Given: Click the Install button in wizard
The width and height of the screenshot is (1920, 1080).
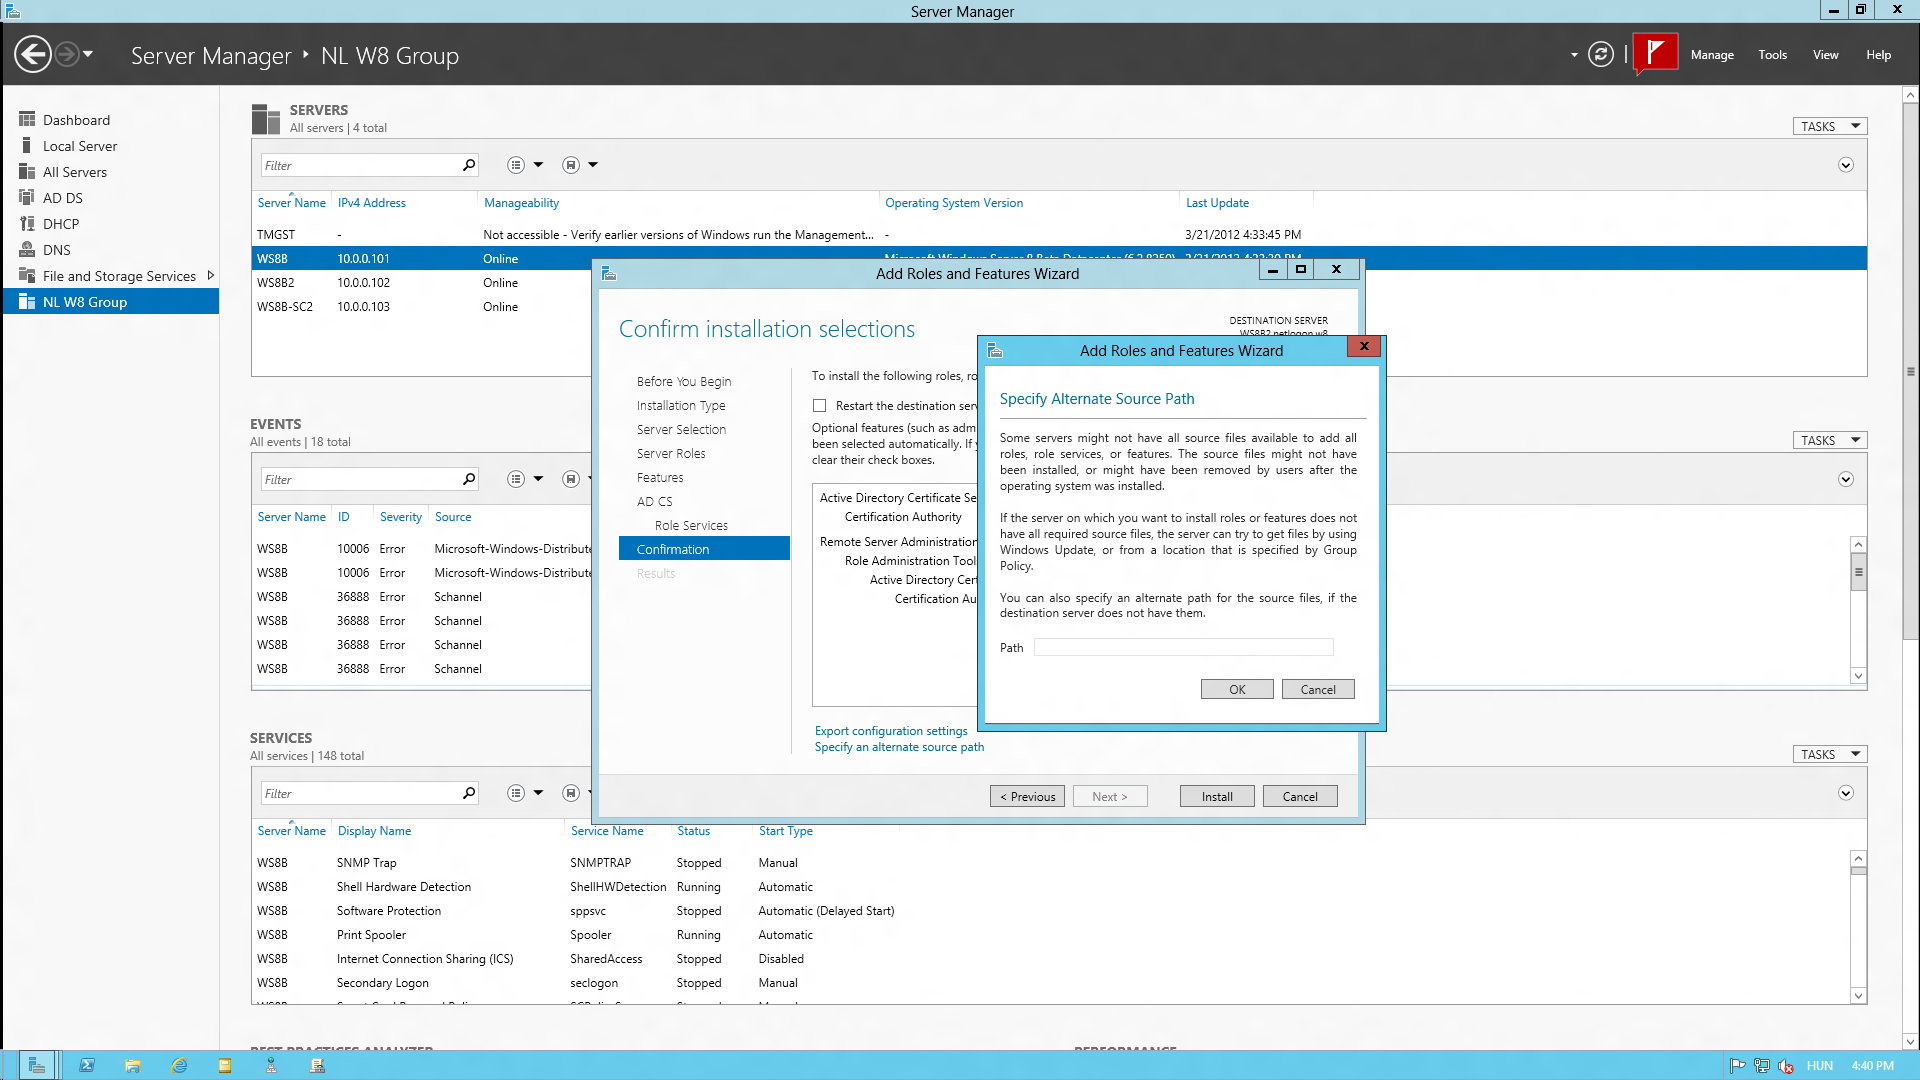Looking at the screenshot, I should click(x=1217, y=797).
